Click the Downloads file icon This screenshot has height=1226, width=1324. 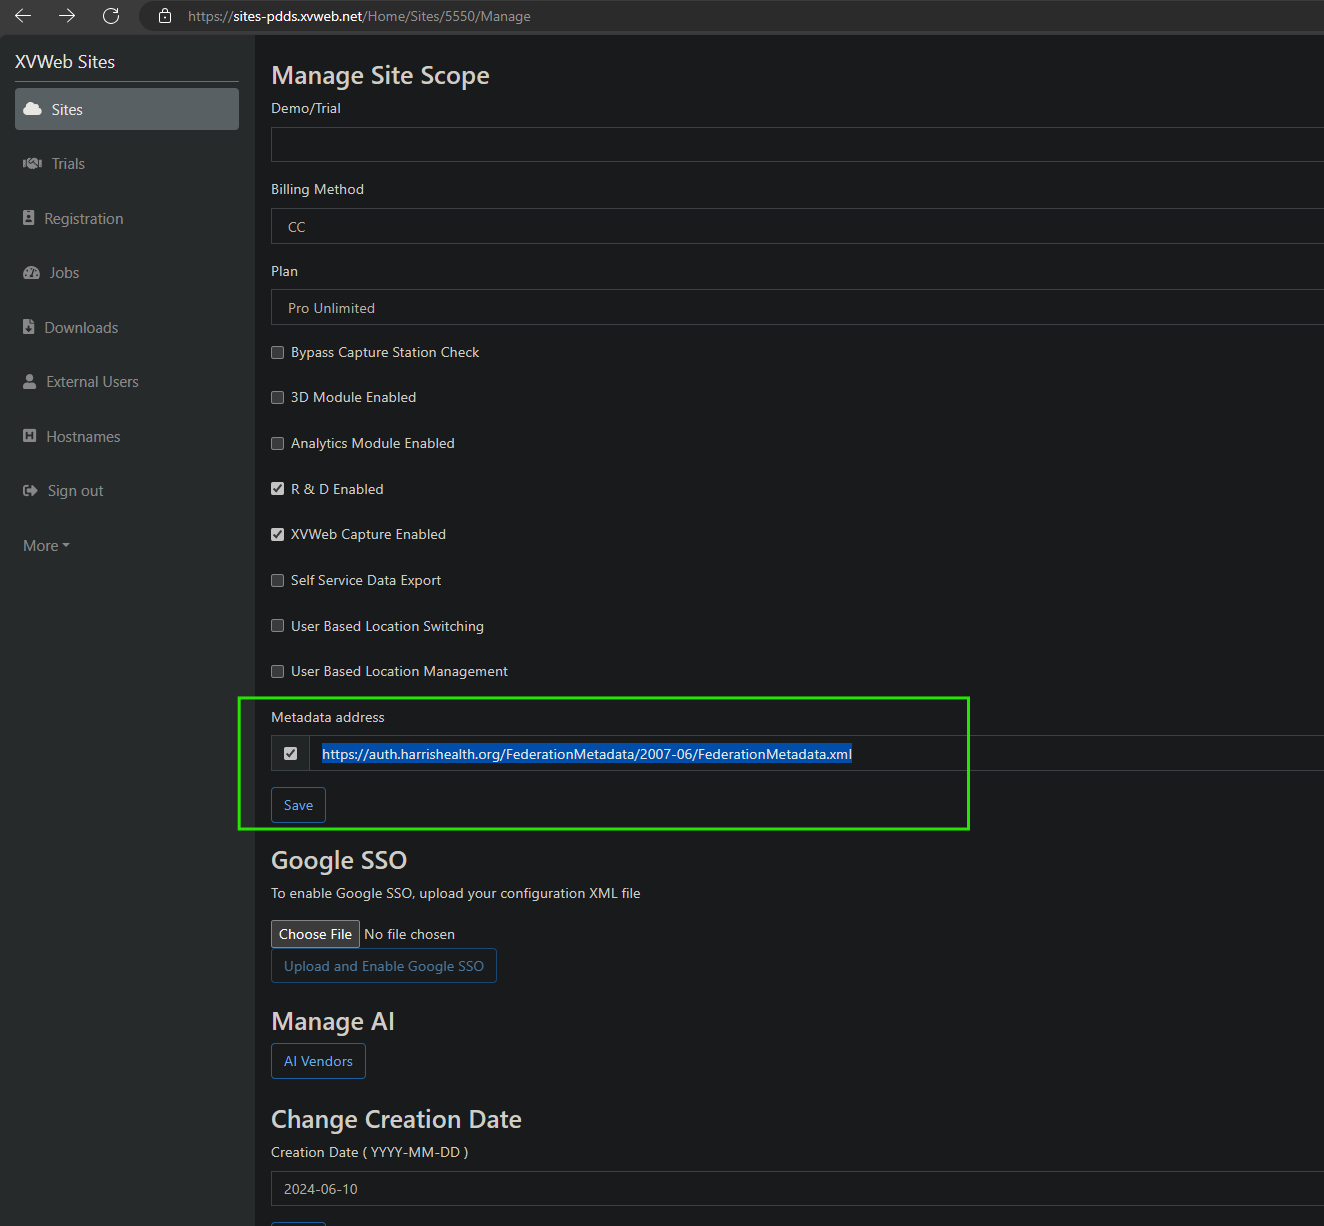tap(29, 327)
